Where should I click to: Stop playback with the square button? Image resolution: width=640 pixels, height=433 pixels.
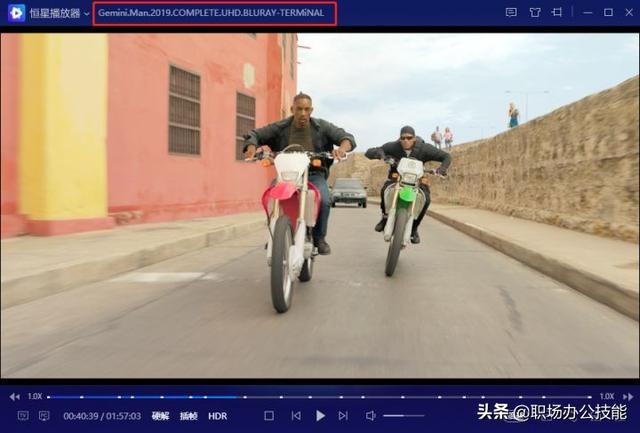[269, 416]
